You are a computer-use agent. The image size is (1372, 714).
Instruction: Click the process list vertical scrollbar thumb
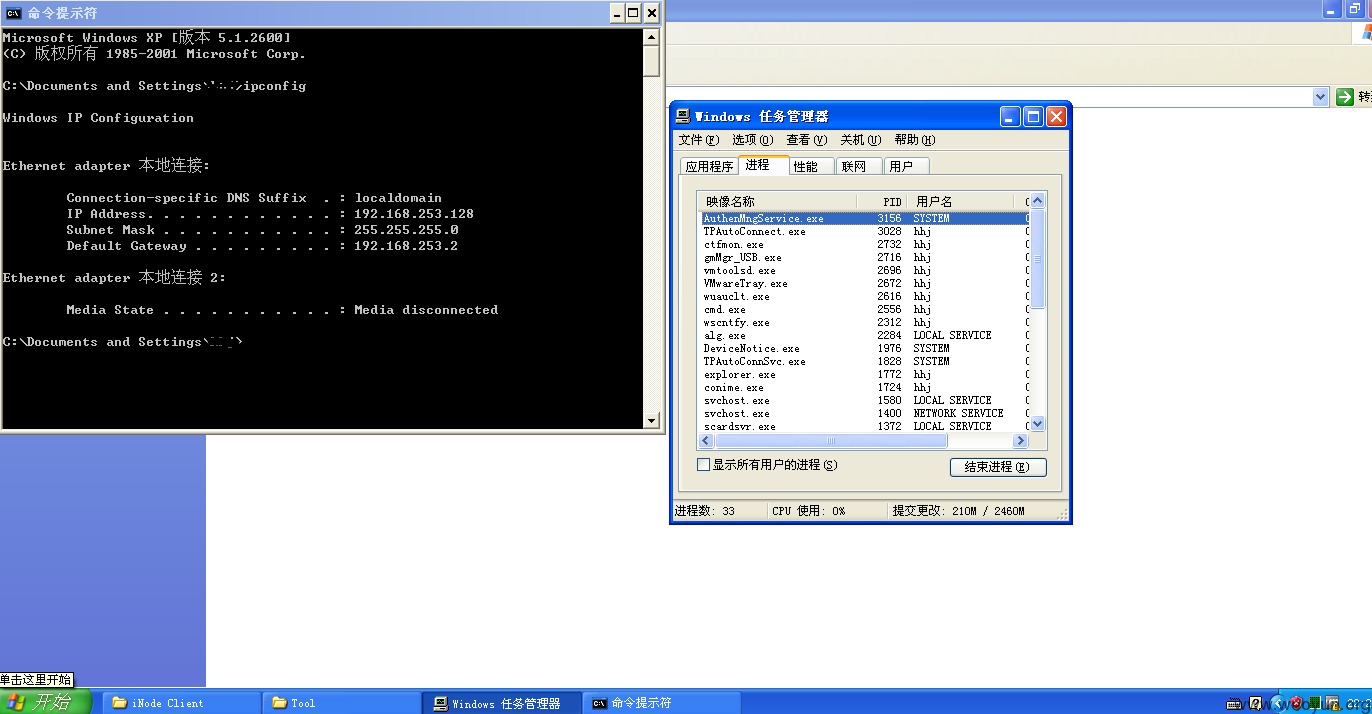[x=1037, y=259]
